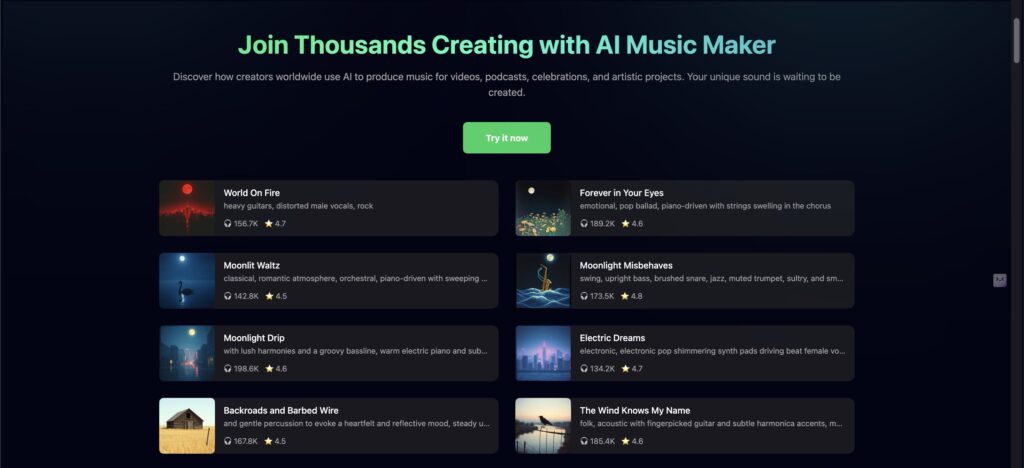Click the Try it now button
This screenshot has width=1024, height=468.
pyautogui.click(x=506, y=138)
